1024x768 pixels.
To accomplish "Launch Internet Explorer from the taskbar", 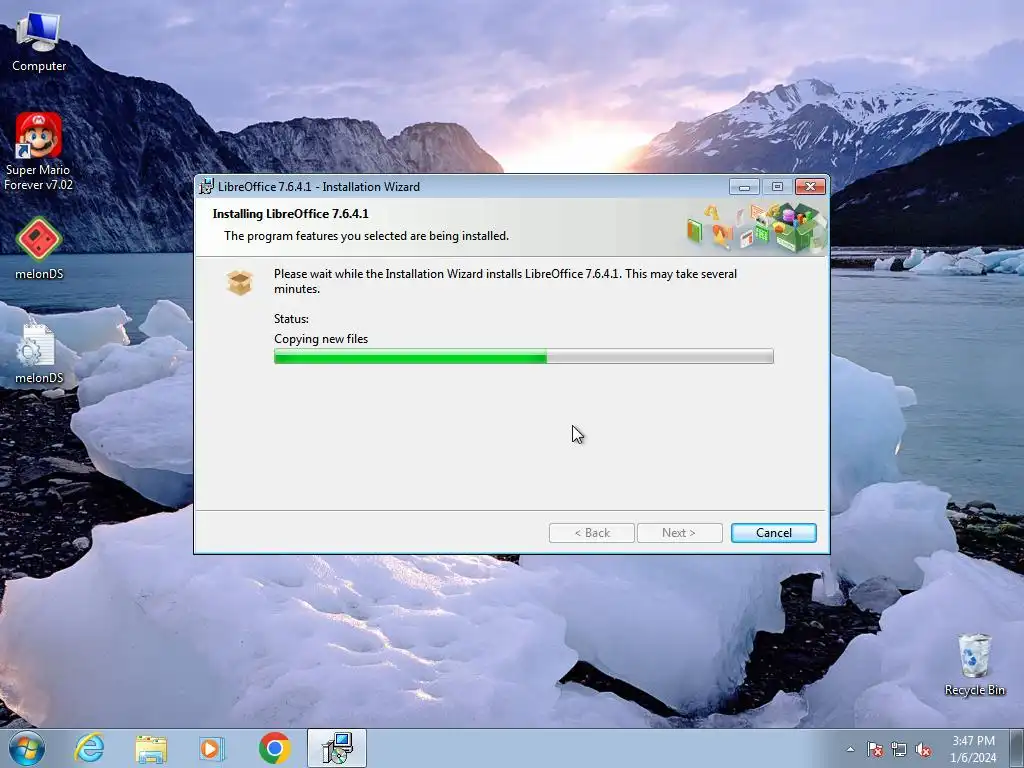I will tap(89, 748).
